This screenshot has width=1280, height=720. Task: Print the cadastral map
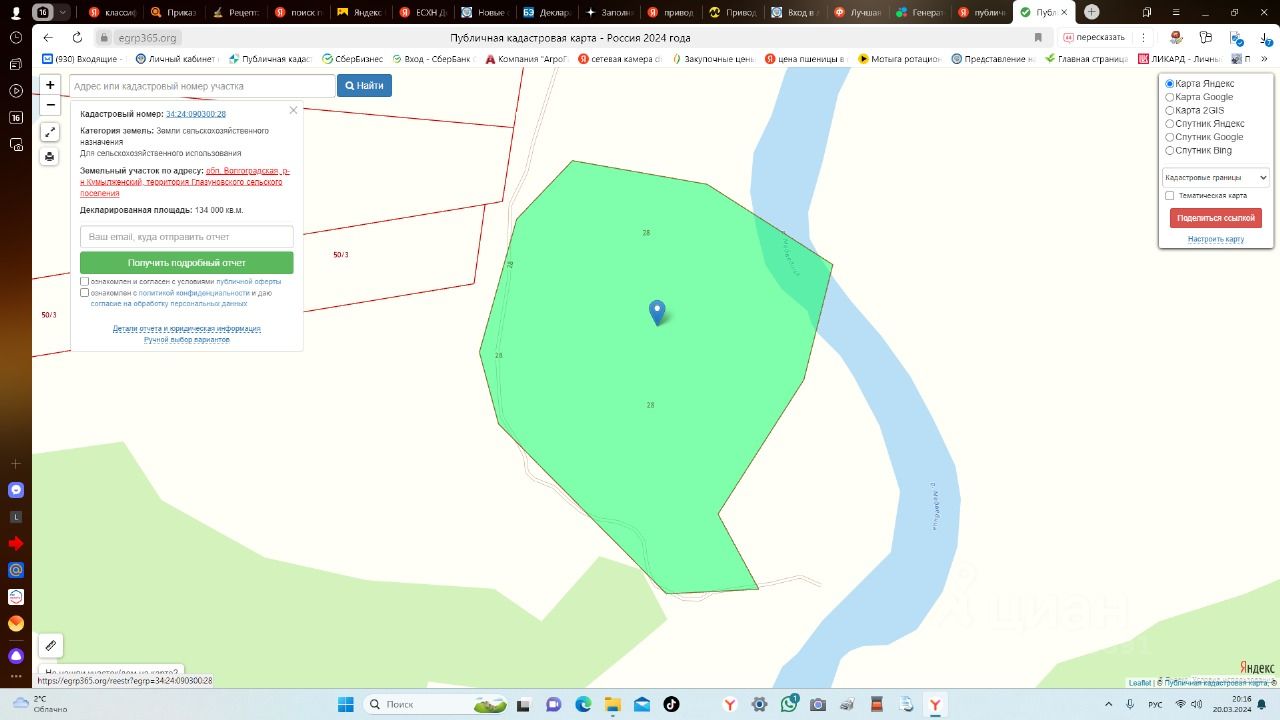click(50, 156)
